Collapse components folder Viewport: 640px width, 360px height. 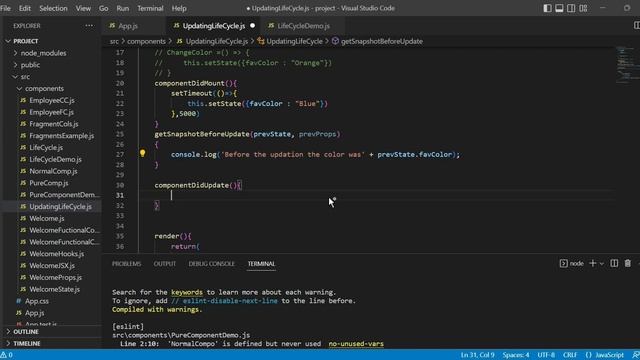[44, 89]
